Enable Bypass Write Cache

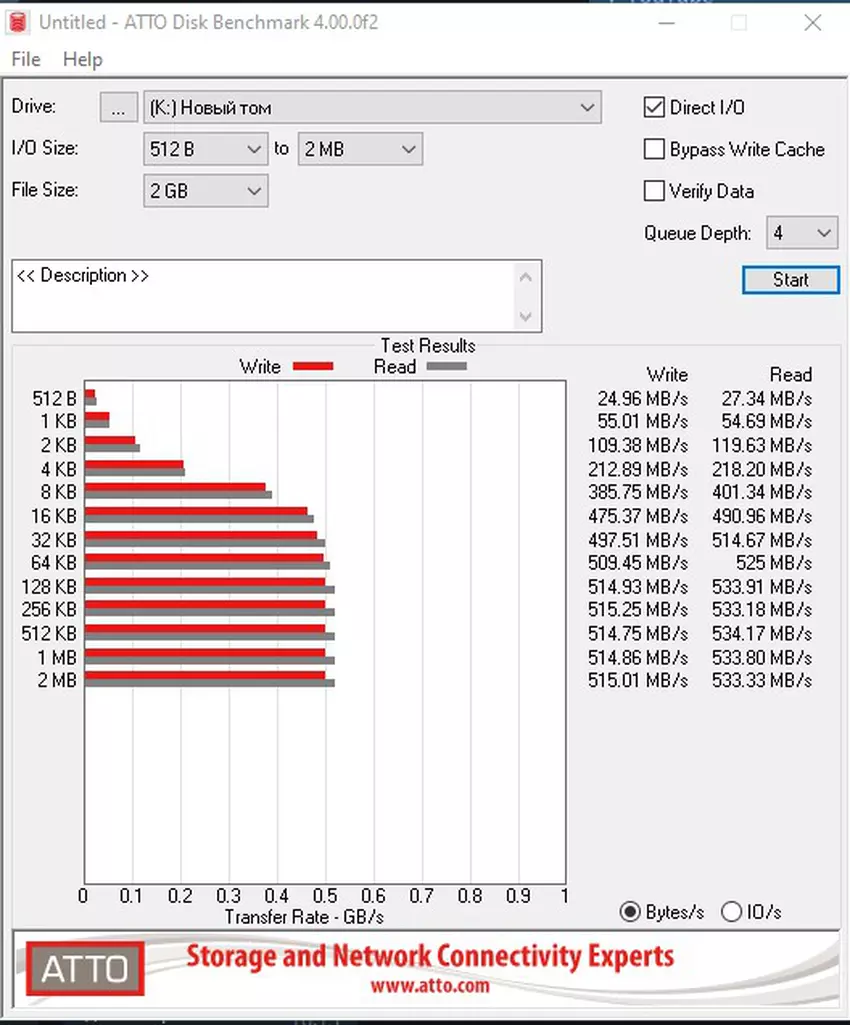click(655, 150)
